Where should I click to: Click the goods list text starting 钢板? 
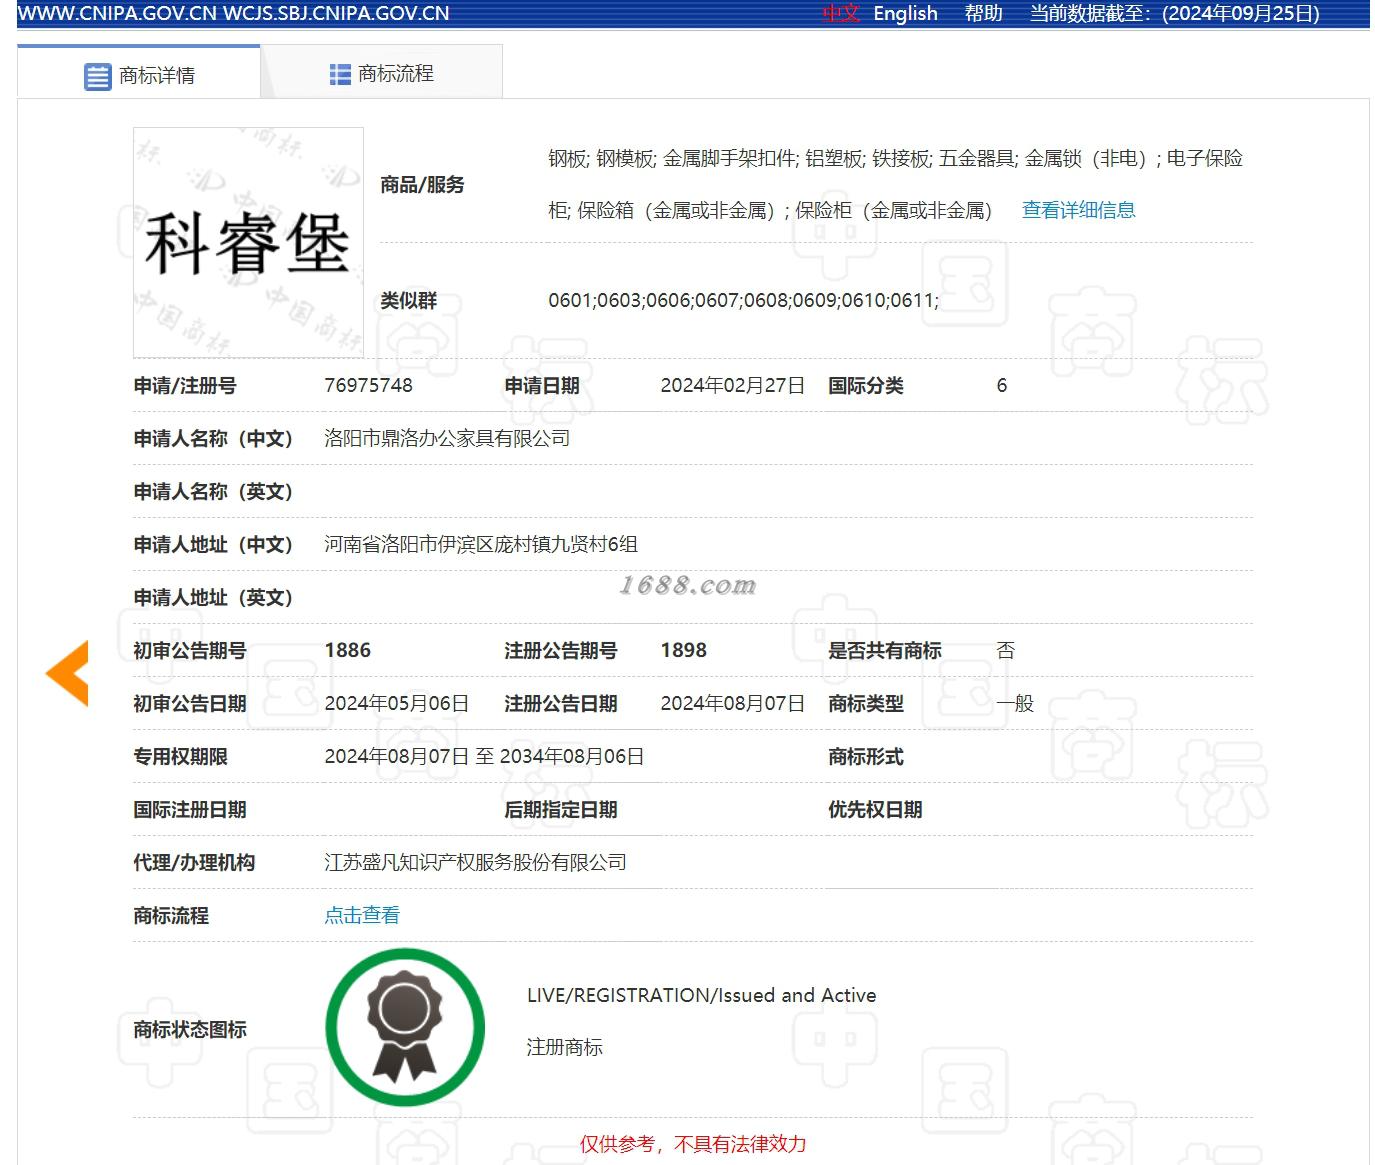(895, 184)
